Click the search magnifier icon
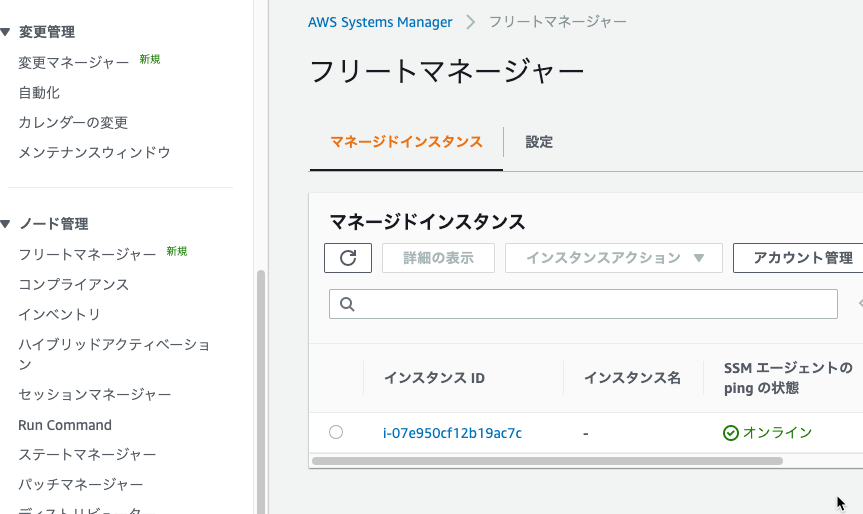 pos(347,304)
